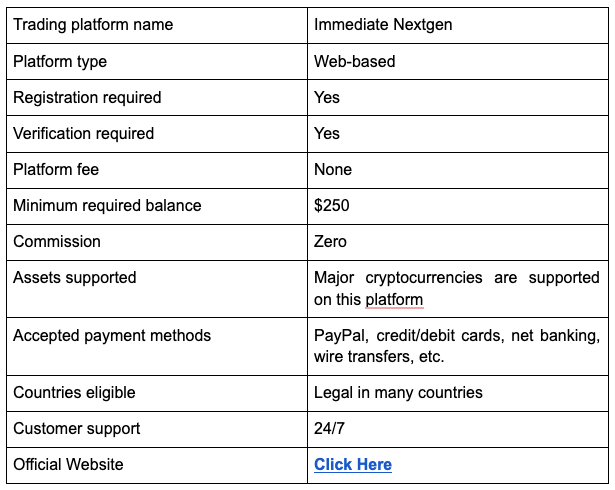This screenshot has width=615, height=490.
Task: Select the 'Immediate Nextgen' cell text
Action: (383, 25)
